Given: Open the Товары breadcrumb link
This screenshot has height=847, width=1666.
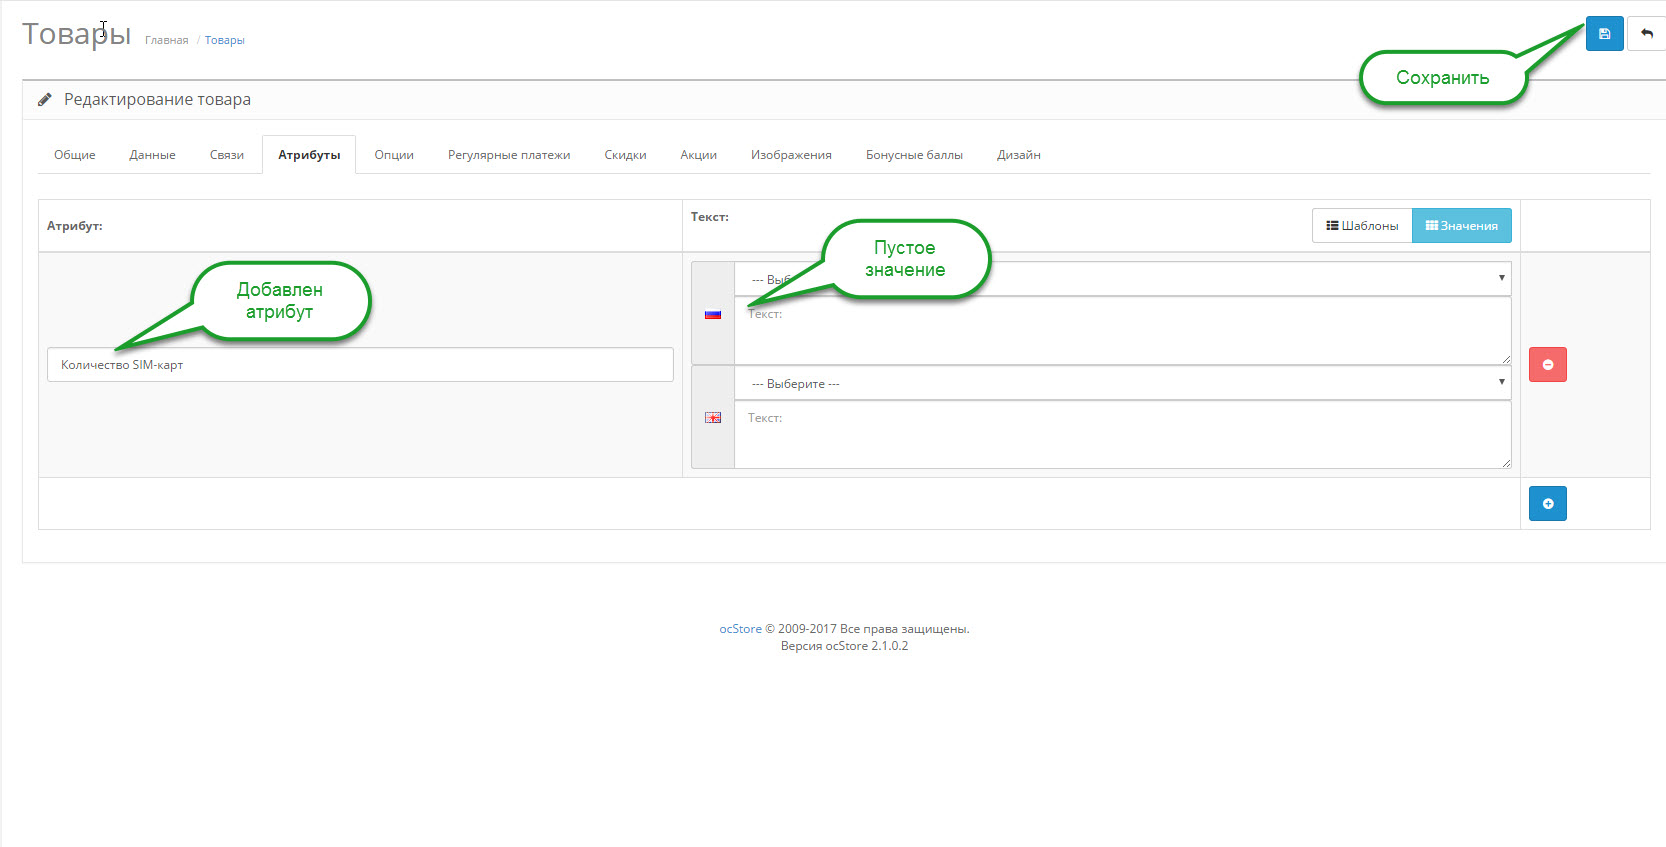Looking at the screenshot, I should (225, 41).
